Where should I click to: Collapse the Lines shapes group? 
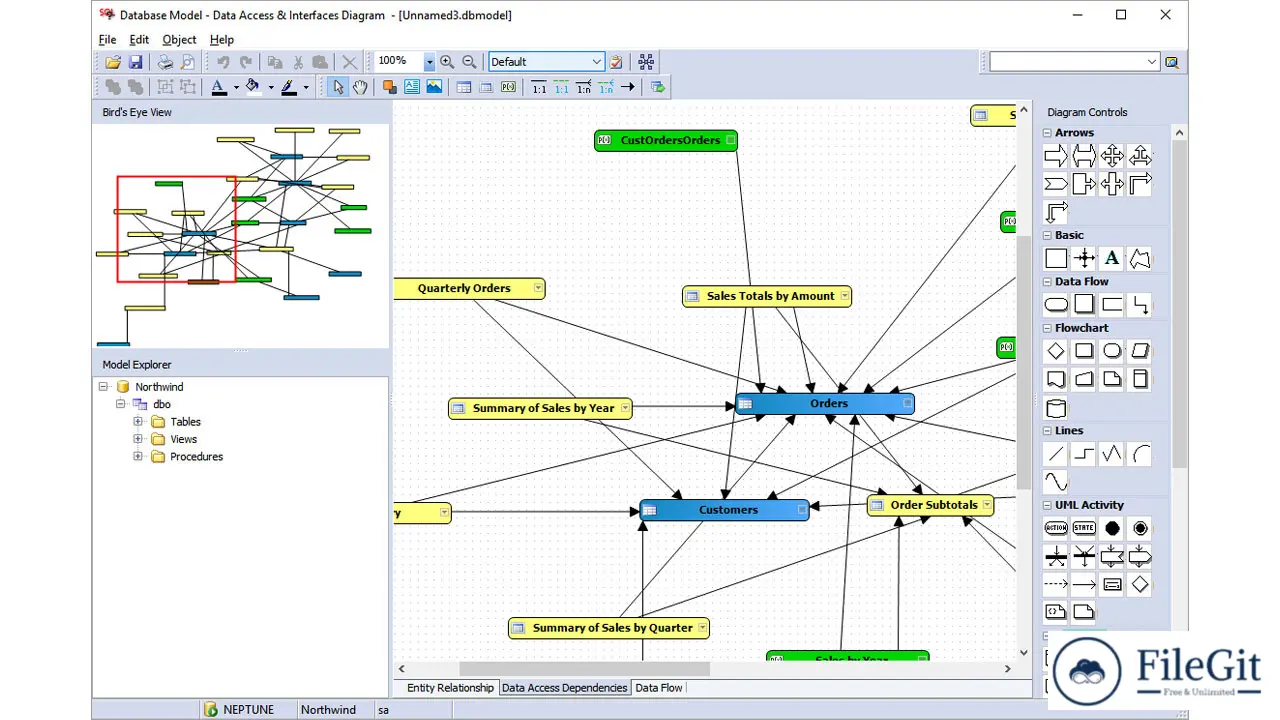(x=1048, y=431)
